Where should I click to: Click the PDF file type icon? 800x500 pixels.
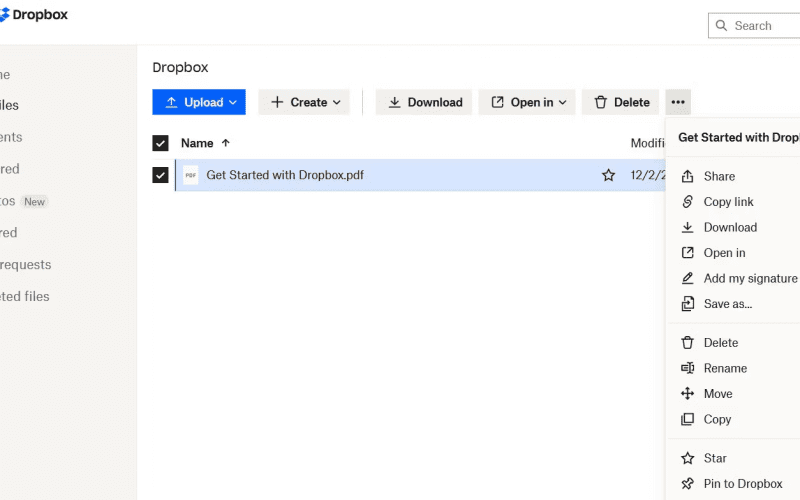click(x=190, y=175)
